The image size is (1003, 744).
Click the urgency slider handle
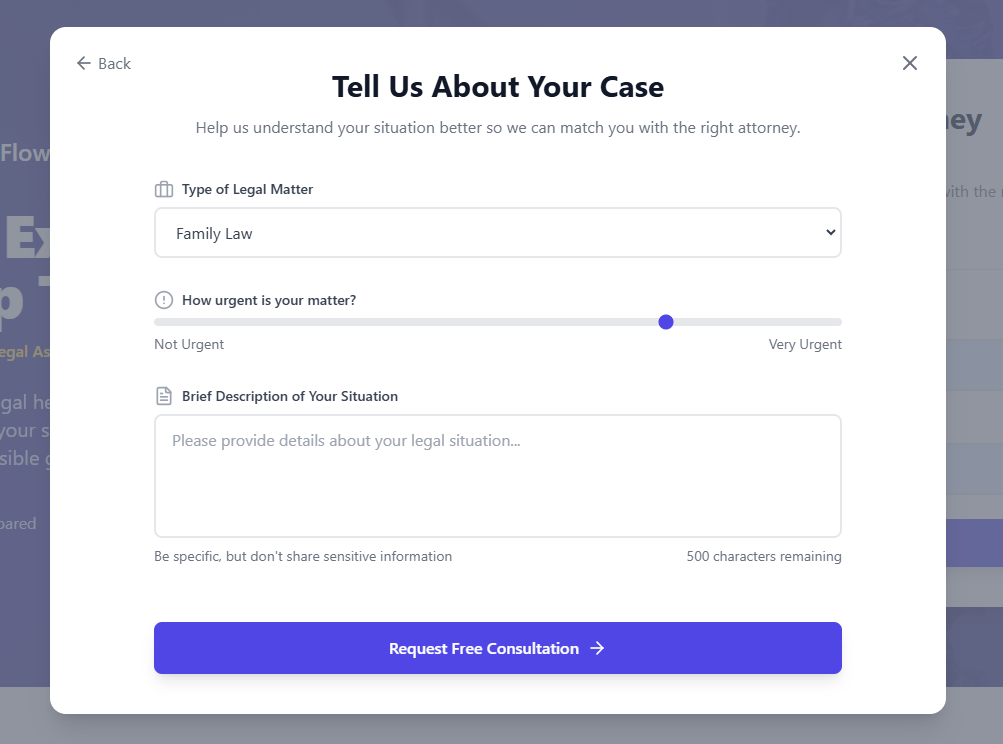pos(666,322)
